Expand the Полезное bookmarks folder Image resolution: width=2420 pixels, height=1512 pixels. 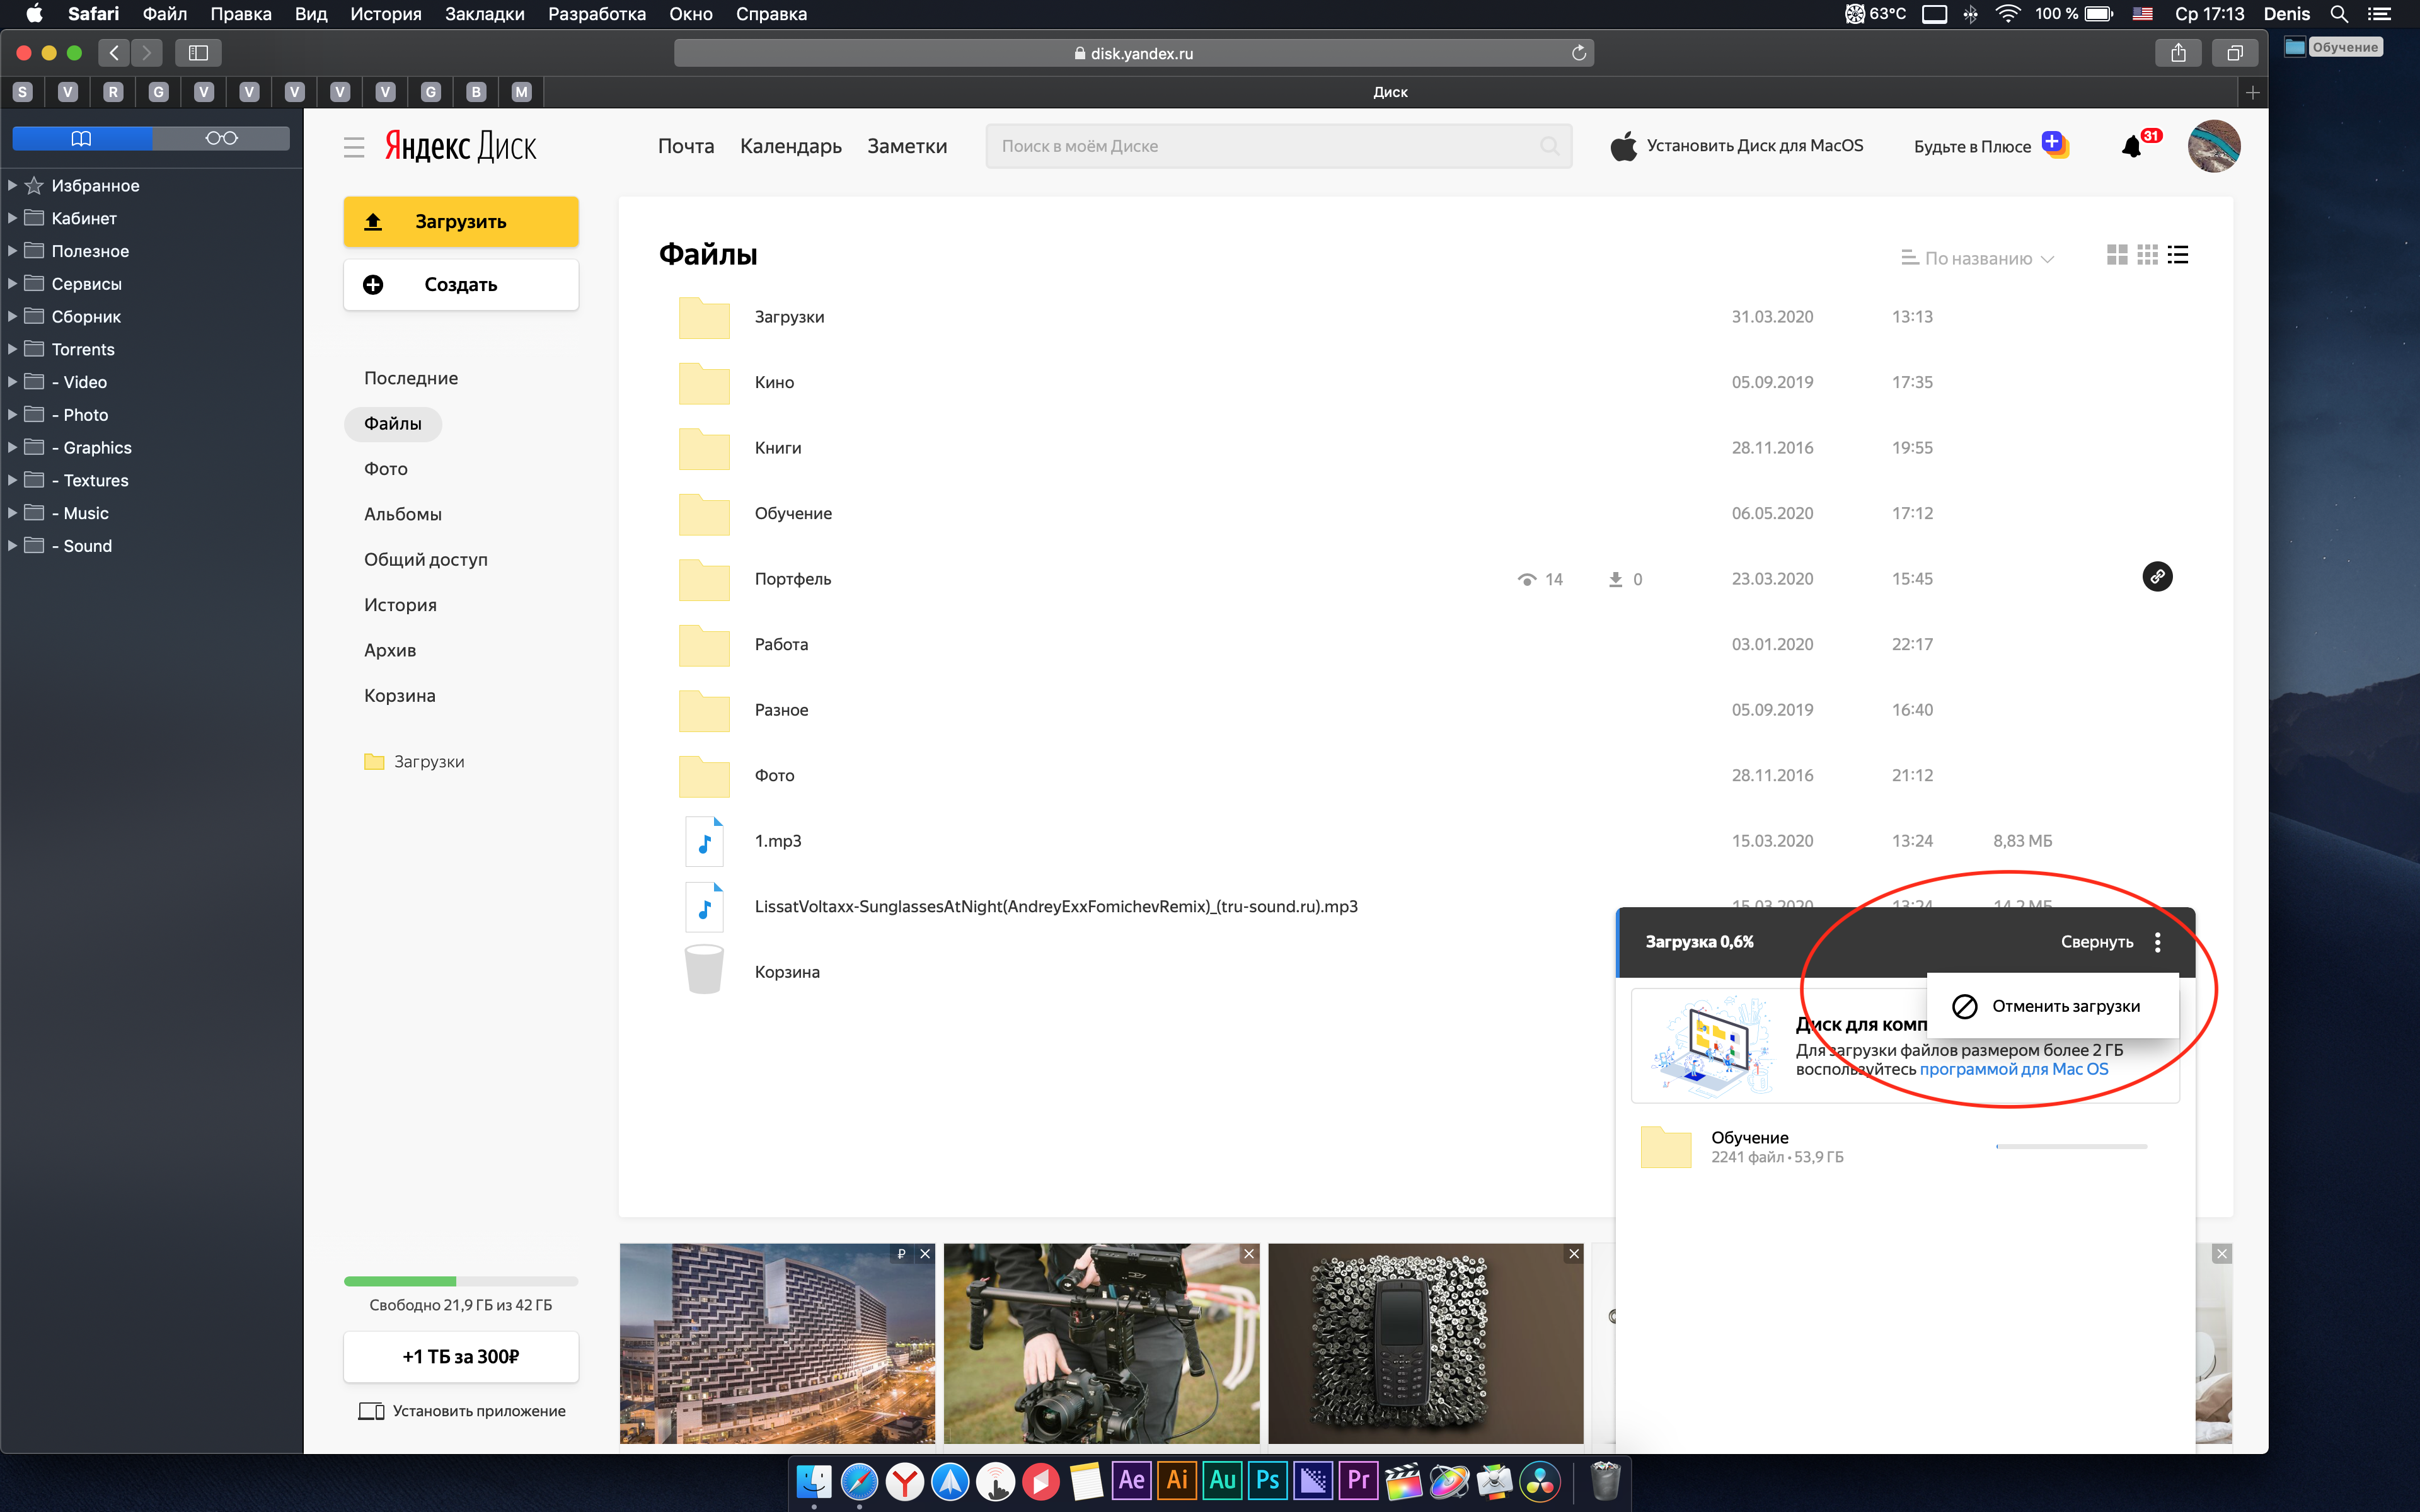[x=12, y=251]
